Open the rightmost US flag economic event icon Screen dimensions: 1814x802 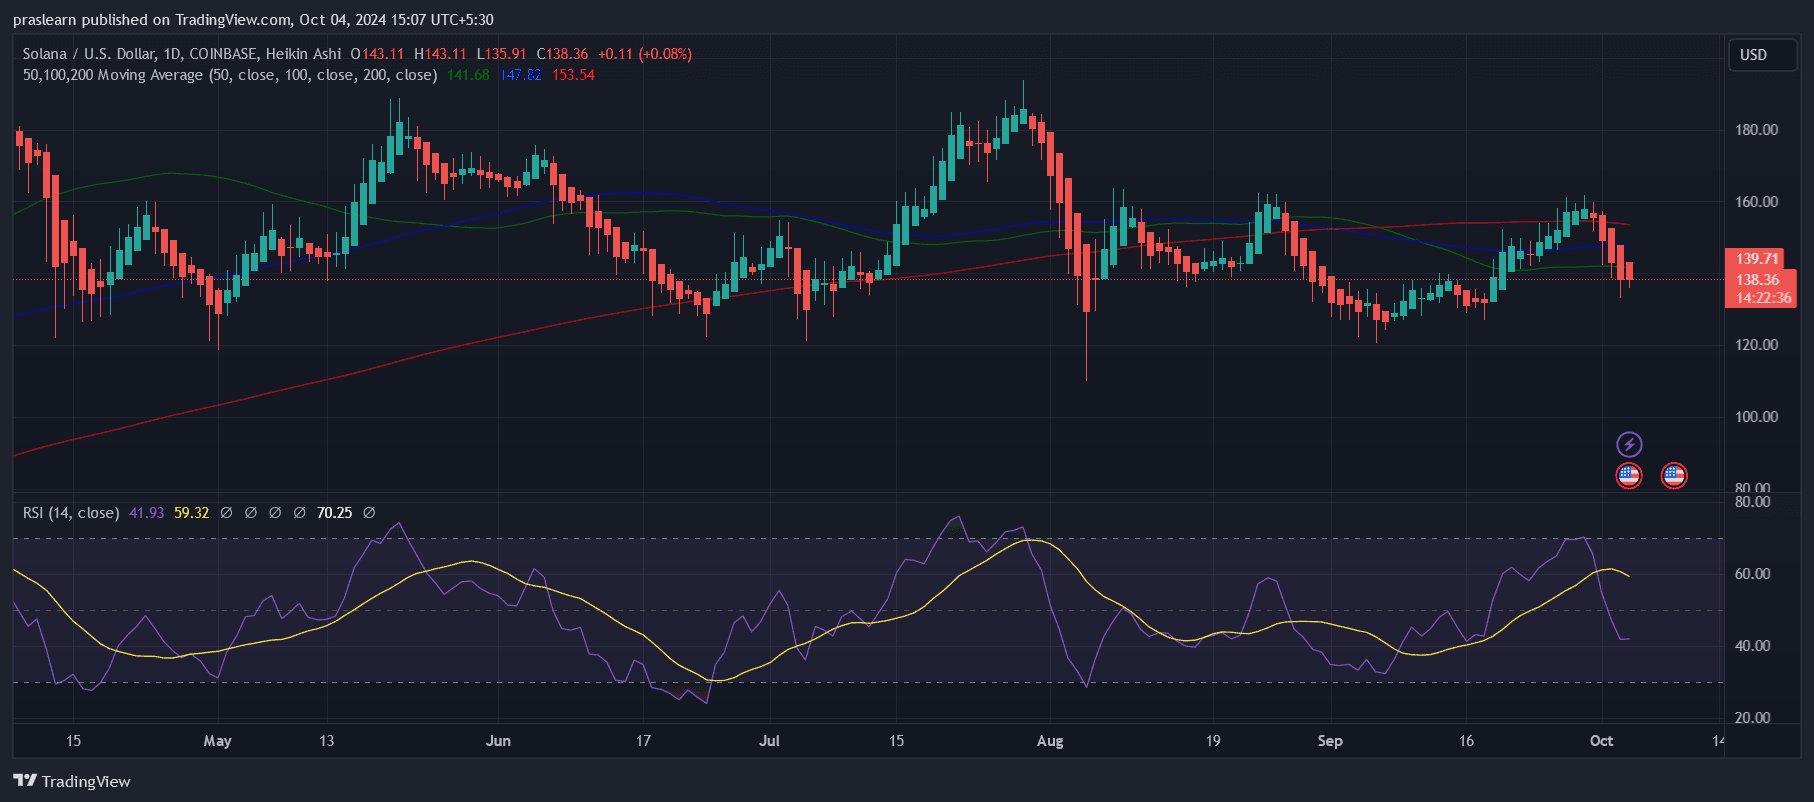pos(1674,475)
